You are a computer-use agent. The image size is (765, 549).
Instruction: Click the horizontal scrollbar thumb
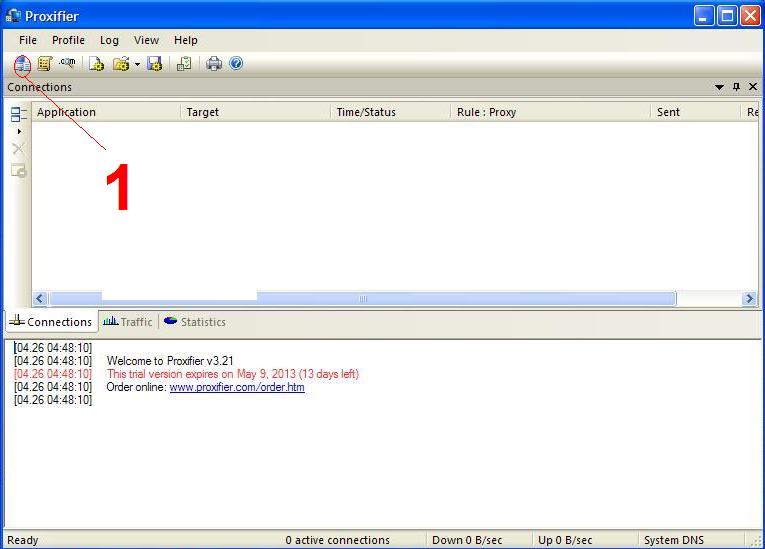(363, 298)
